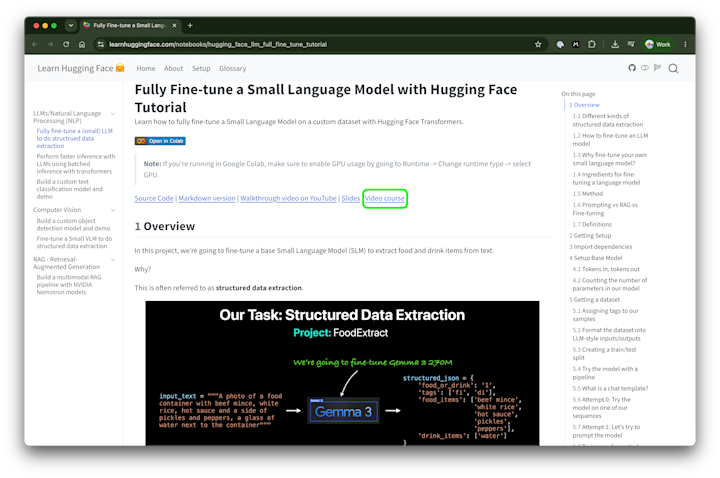Viewport: 720px width, 478px height.
Task: Open Build a custom object detection link
Action: pyautogui.click(x=73, y=225)
